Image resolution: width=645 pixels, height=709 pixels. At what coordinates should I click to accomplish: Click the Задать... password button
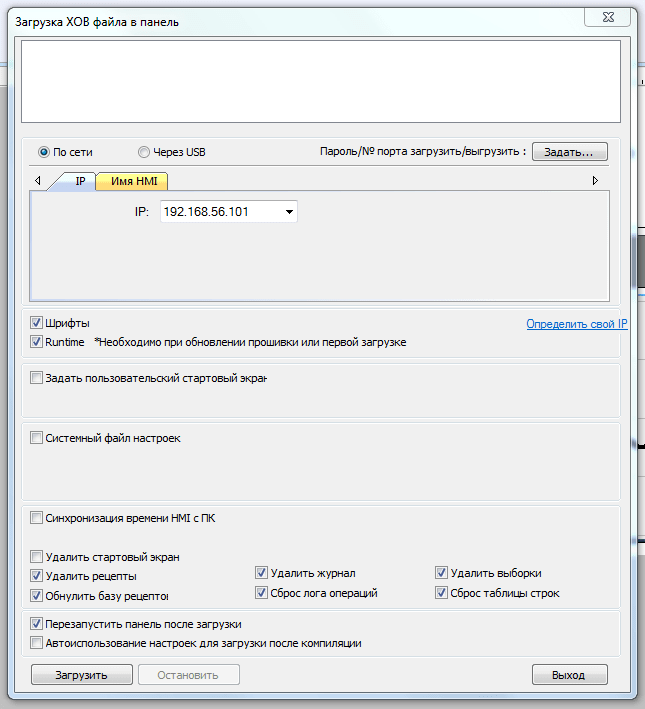569,152
